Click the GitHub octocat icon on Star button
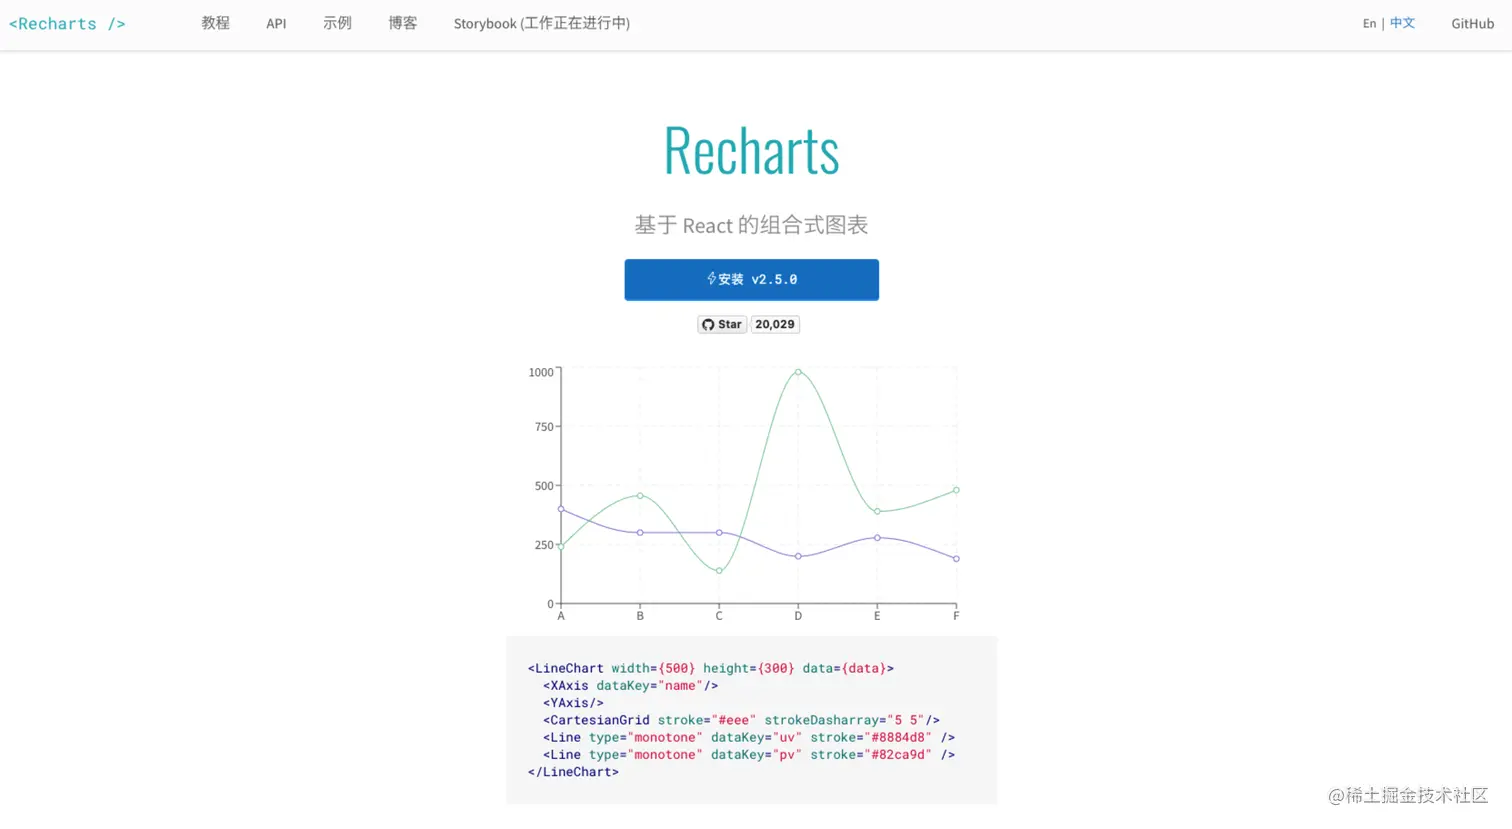Screen dimensions: 1512x829 pyautogui.click(x=708, y=324)
